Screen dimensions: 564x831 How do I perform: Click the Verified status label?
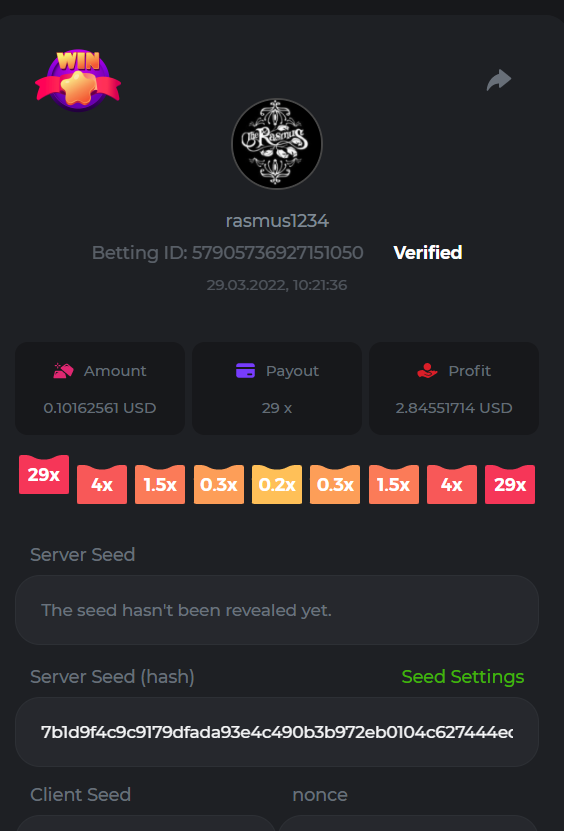coord(428,253)
